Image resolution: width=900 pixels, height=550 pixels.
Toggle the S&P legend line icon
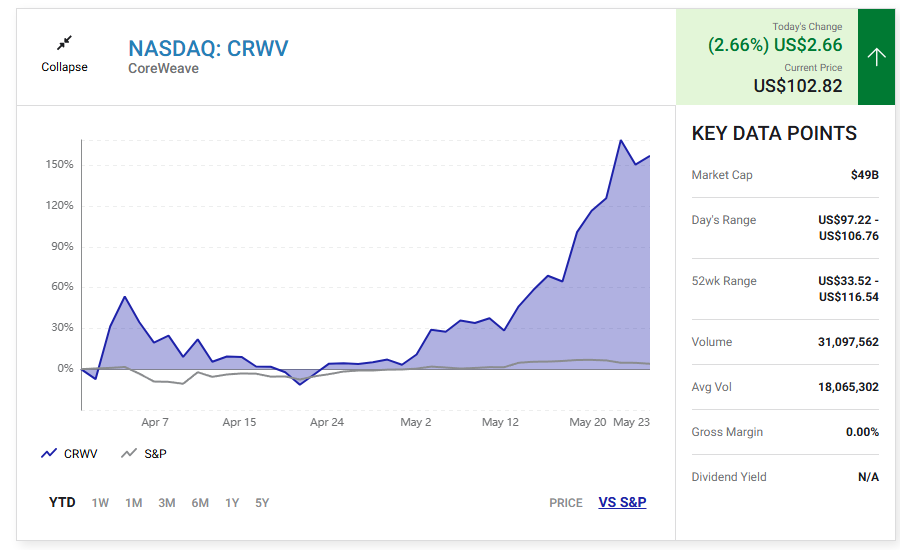point(129,454)
